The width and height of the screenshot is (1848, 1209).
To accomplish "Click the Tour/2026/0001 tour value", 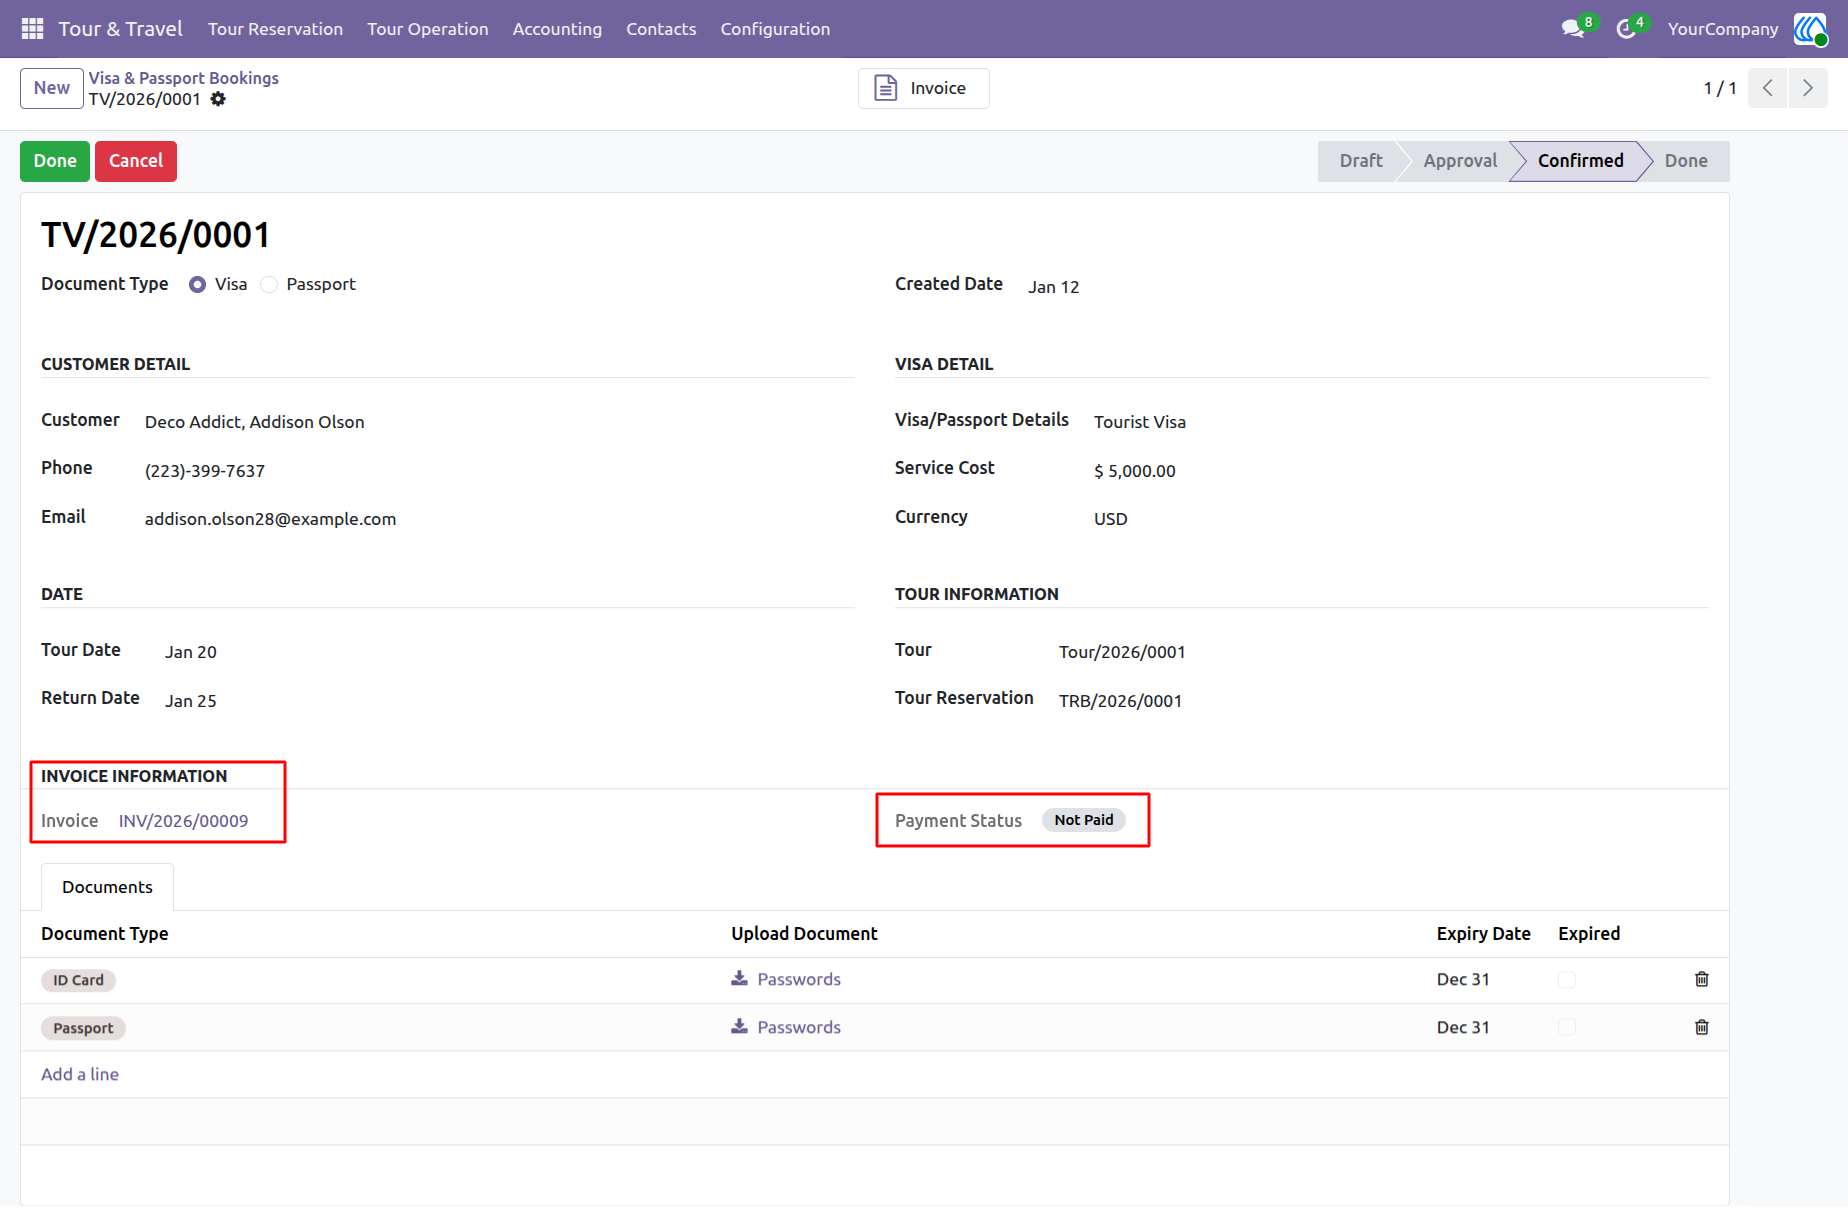I will (x=1122, y=652).
